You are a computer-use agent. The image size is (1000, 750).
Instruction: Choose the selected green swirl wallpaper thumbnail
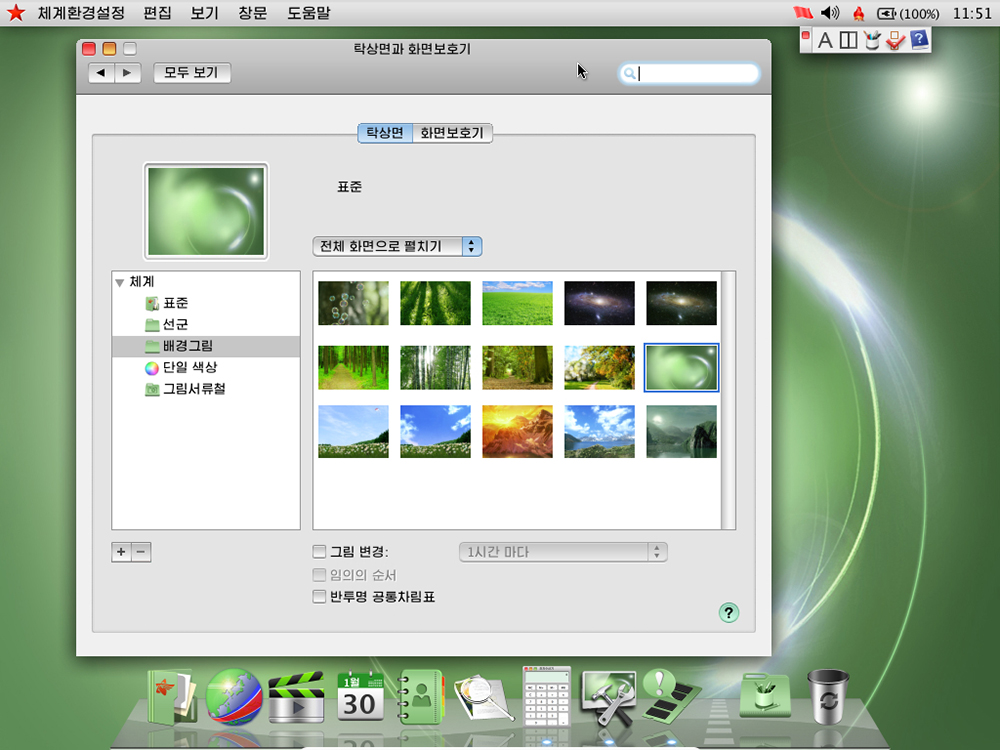pos(681,367)
